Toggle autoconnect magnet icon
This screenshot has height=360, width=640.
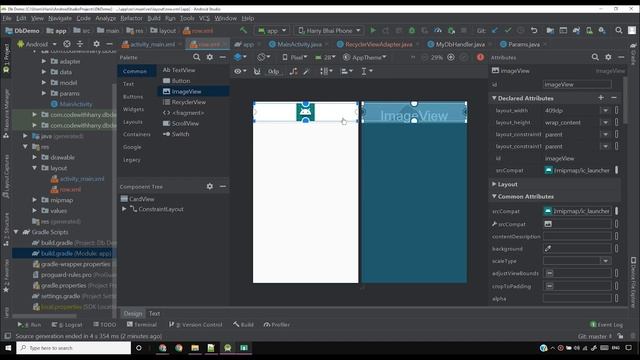(x=257, y=71)
